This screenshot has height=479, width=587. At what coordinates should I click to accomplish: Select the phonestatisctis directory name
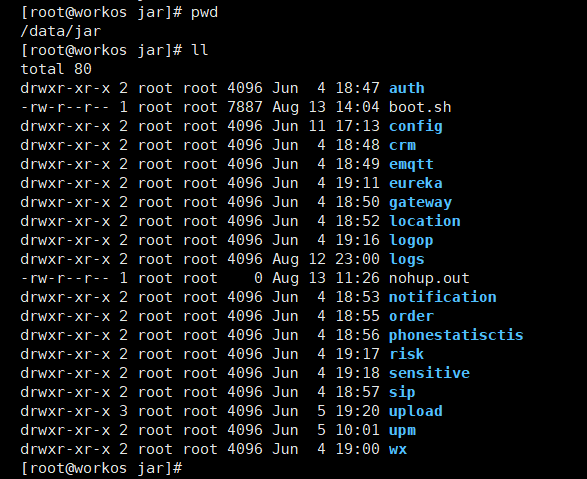tap(456, 336)
